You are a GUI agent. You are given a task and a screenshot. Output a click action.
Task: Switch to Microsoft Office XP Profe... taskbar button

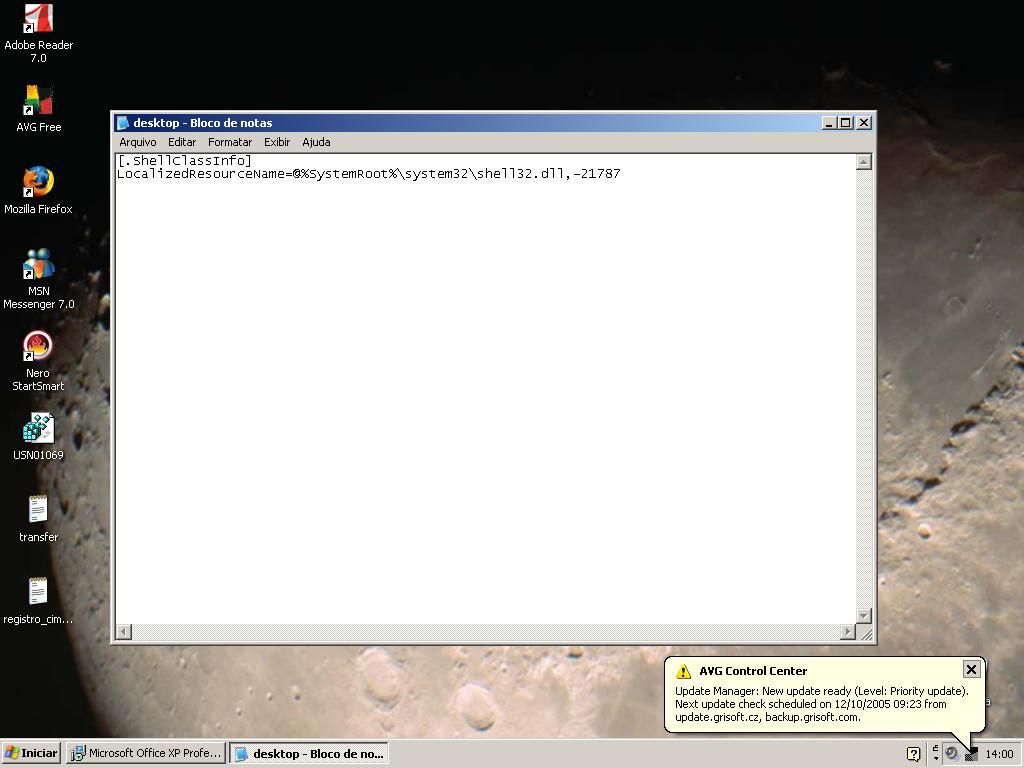(x=146, y=753)
